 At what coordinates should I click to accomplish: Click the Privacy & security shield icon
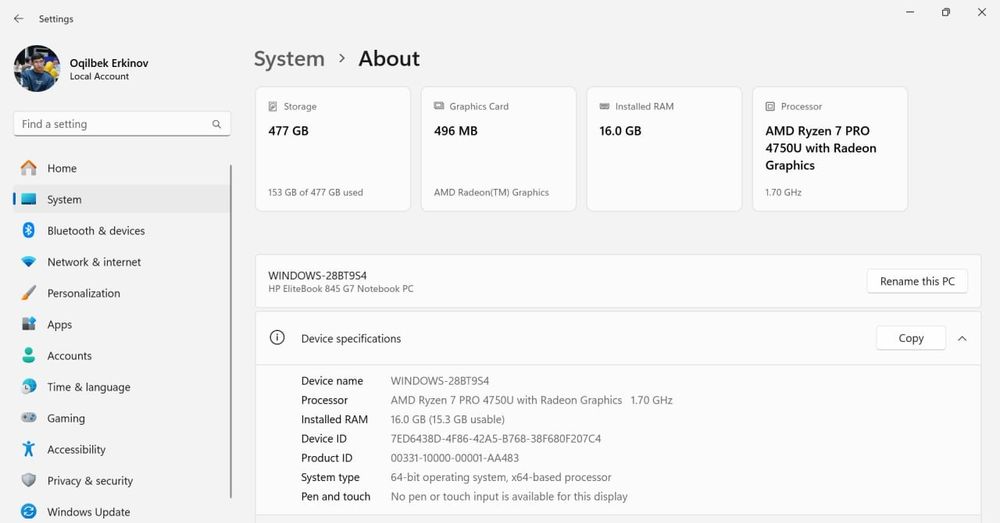[x=29, y=480]
